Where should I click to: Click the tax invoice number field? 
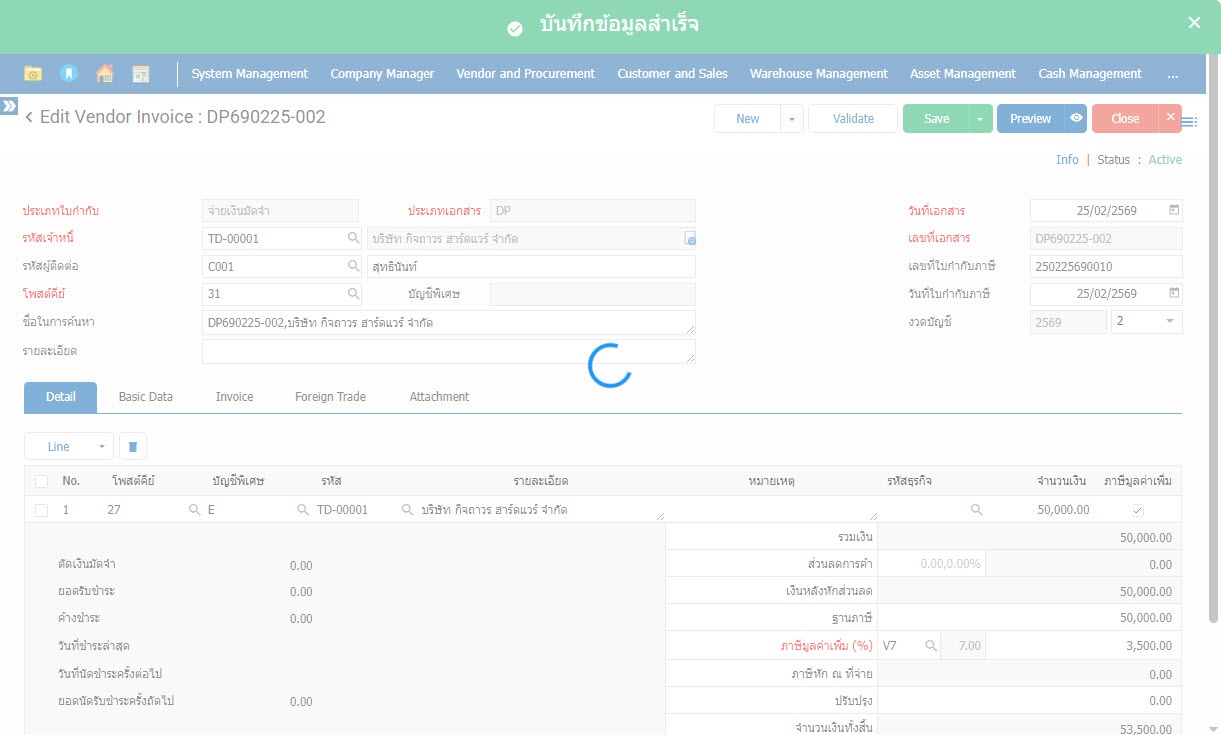click(x=1105, y=266)
